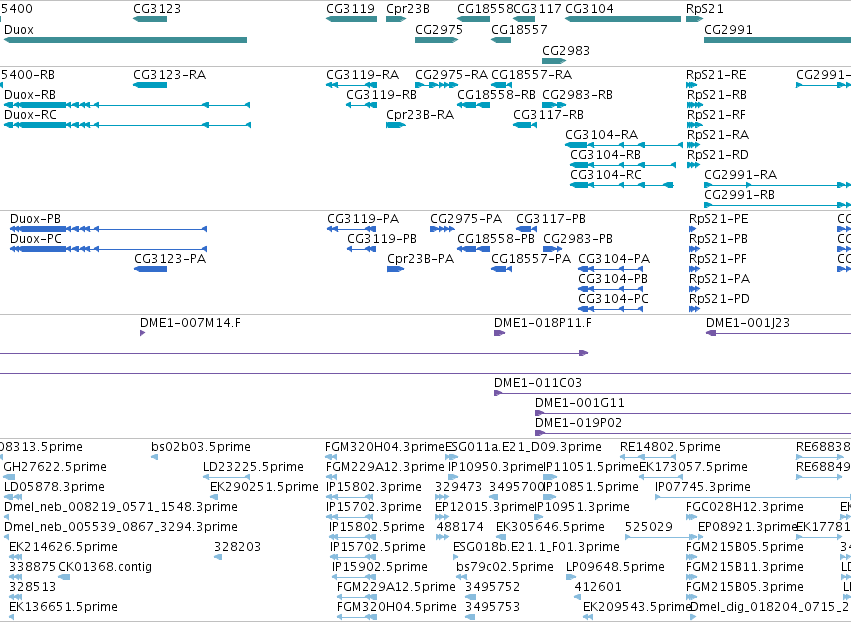This screenshot has height=622, width=851.
Task: Select protein CG18558-PB
Action: (x=496, y=239)
